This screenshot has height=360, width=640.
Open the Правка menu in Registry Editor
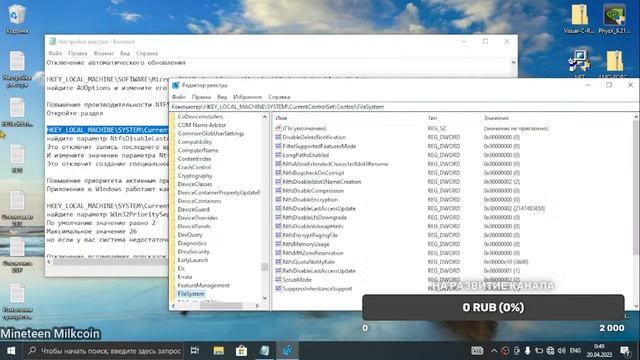(x=201, y=97)
